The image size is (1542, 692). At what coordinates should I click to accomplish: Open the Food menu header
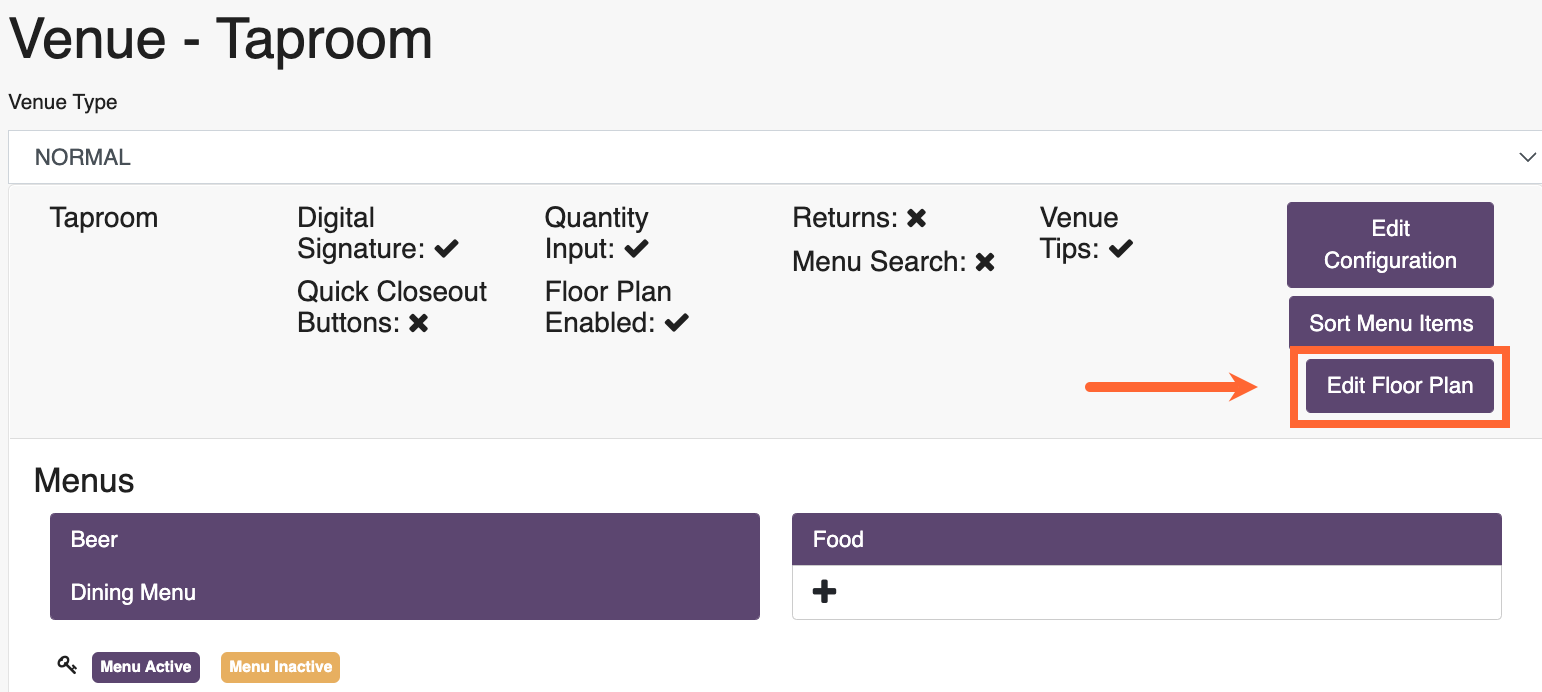(1147, 540)
